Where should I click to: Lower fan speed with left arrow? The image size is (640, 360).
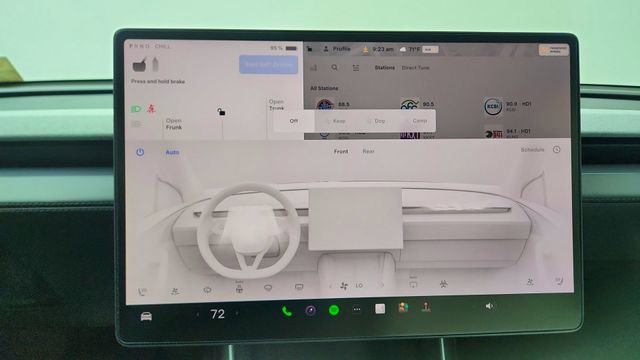click(330, 286)
